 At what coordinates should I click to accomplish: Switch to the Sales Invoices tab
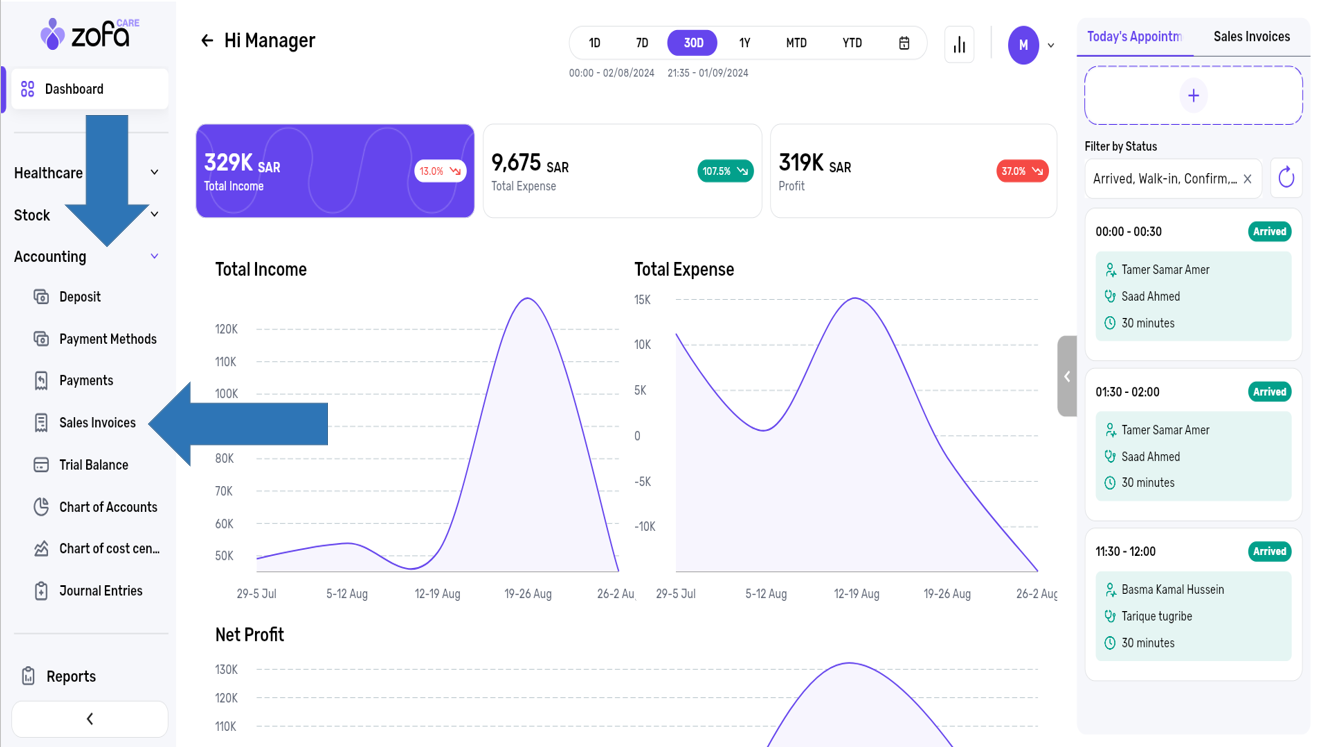point(1251,37)
